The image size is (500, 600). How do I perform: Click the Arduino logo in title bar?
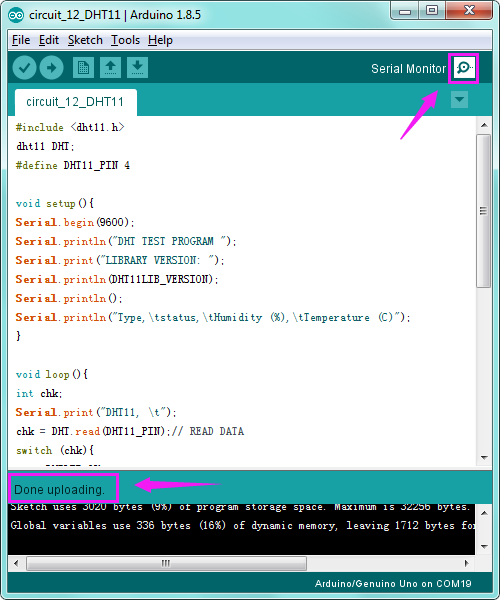16,15
